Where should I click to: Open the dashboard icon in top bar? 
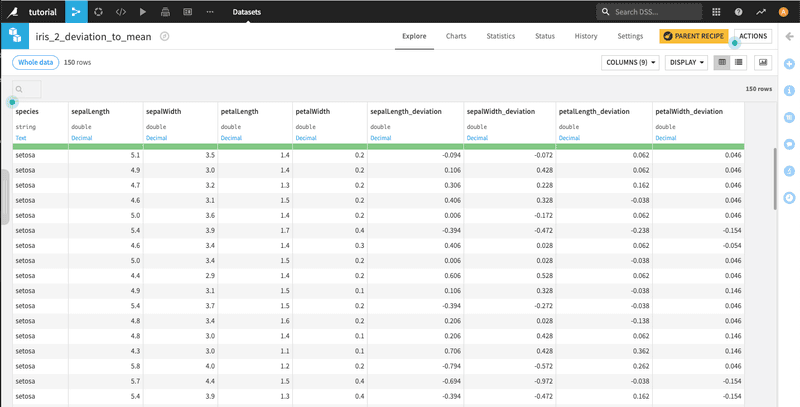[x=187, y=12]
